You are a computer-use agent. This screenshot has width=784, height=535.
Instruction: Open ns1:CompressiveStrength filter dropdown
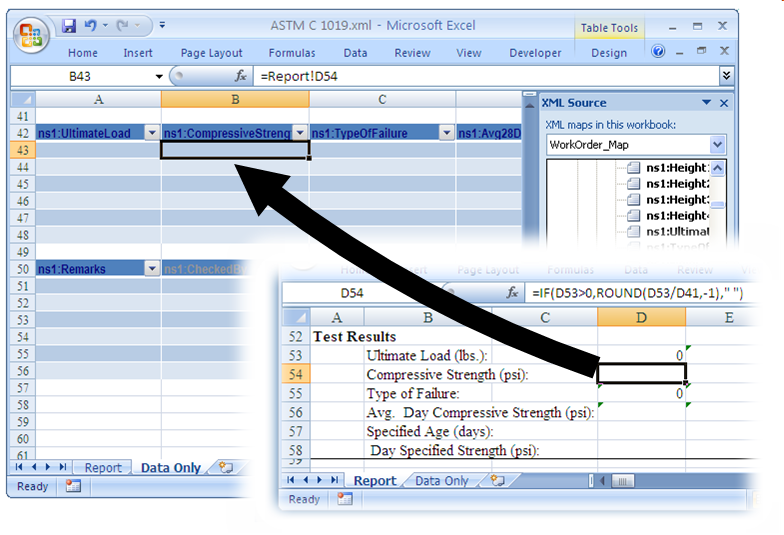pos(300,133)
